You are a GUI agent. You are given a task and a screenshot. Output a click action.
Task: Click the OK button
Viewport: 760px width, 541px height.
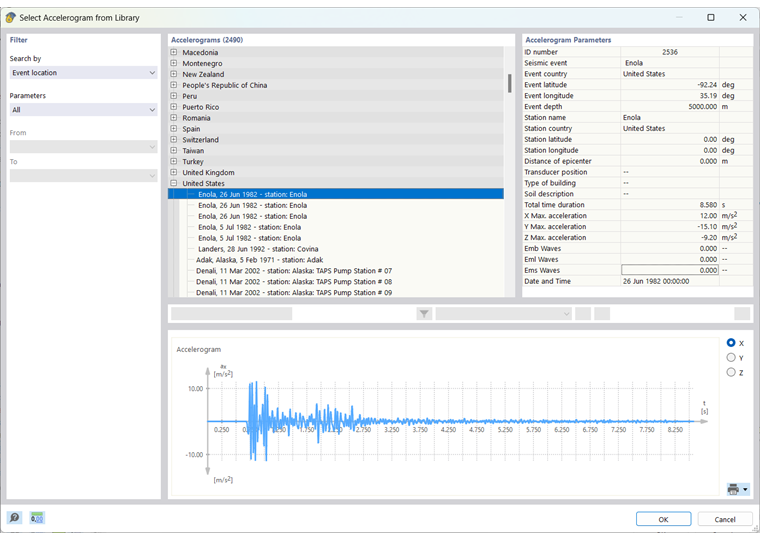pos(663,519)
